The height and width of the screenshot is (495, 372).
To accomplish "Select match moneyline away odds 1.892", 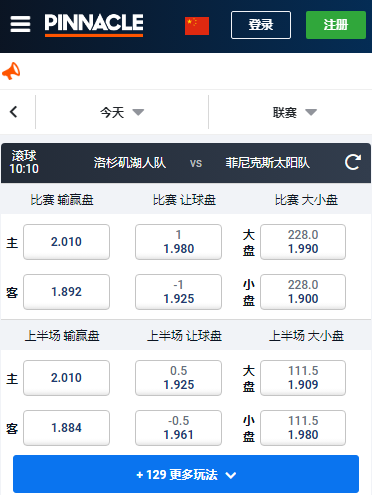I will tap(66, 292).
